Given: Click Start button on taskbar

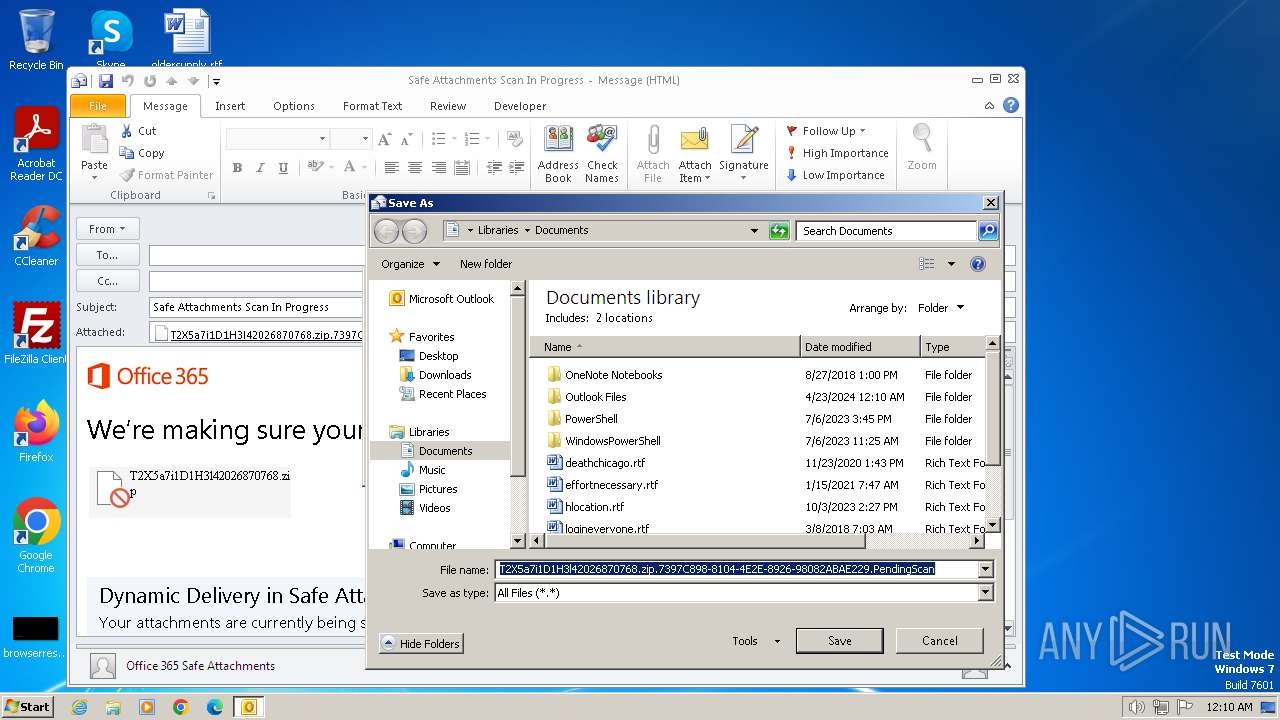Looking at the screenshot, I should coord(27,706).
